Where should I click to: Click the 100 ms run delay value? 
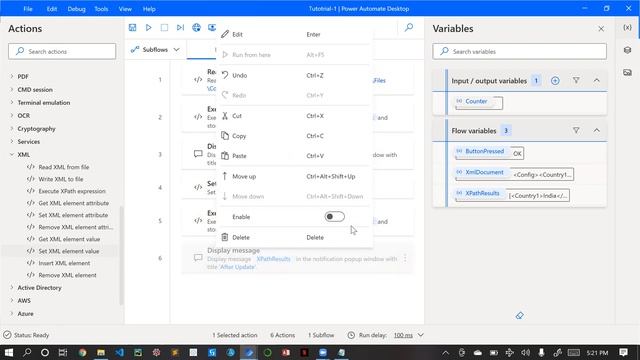403,335
